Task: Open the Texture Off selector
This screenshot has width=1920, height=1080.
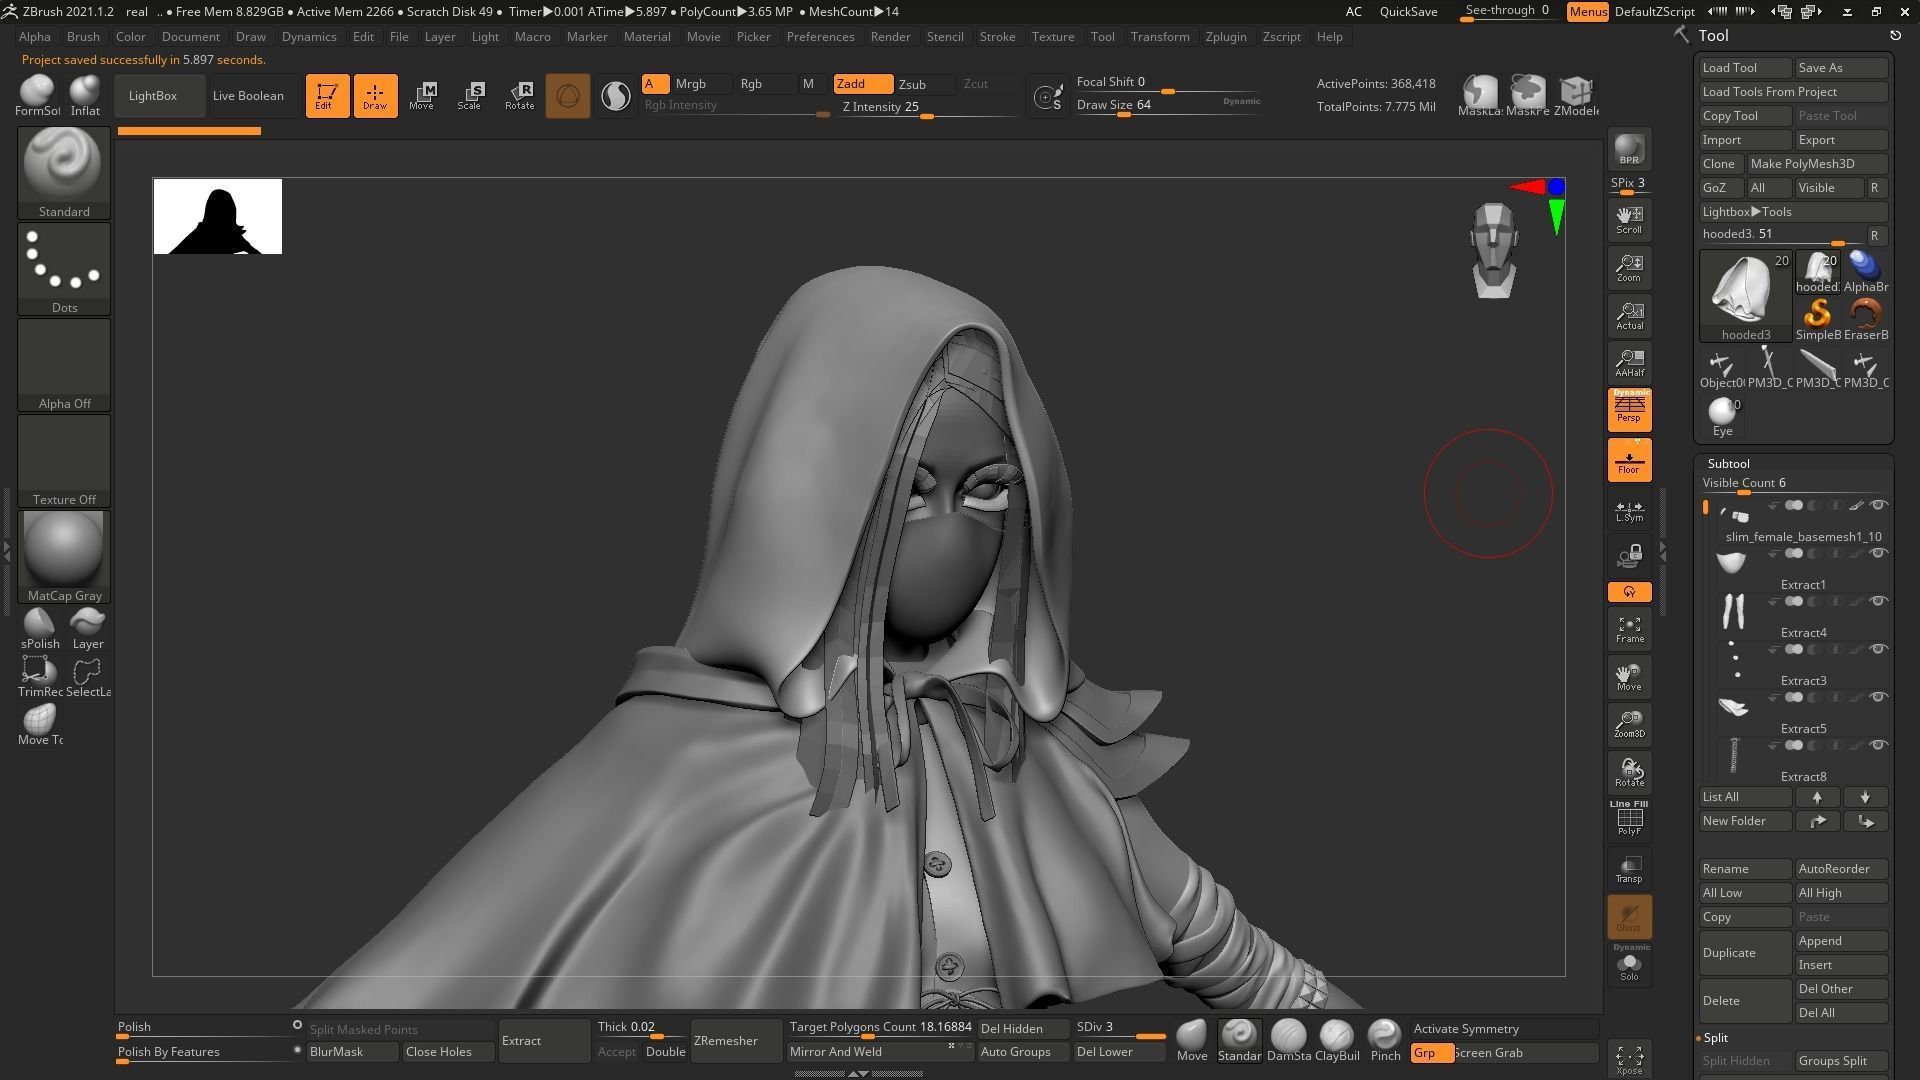Action: pos(64,460)
